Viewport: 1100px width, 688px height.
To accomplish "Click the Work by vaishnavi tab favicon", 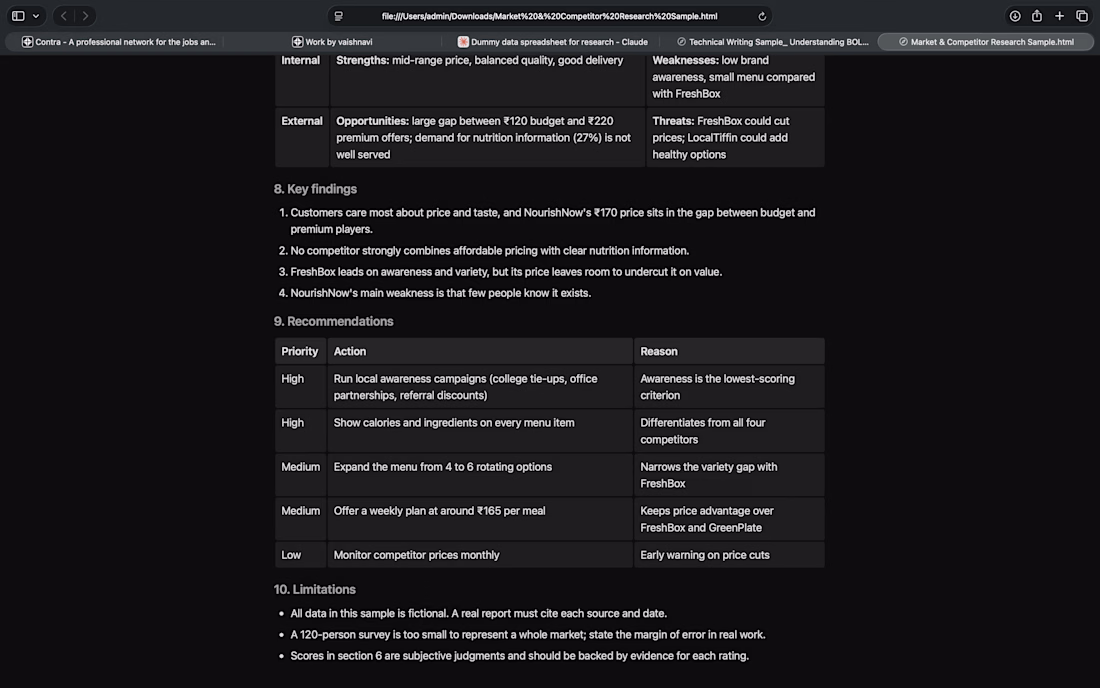I will click(297, 42).
